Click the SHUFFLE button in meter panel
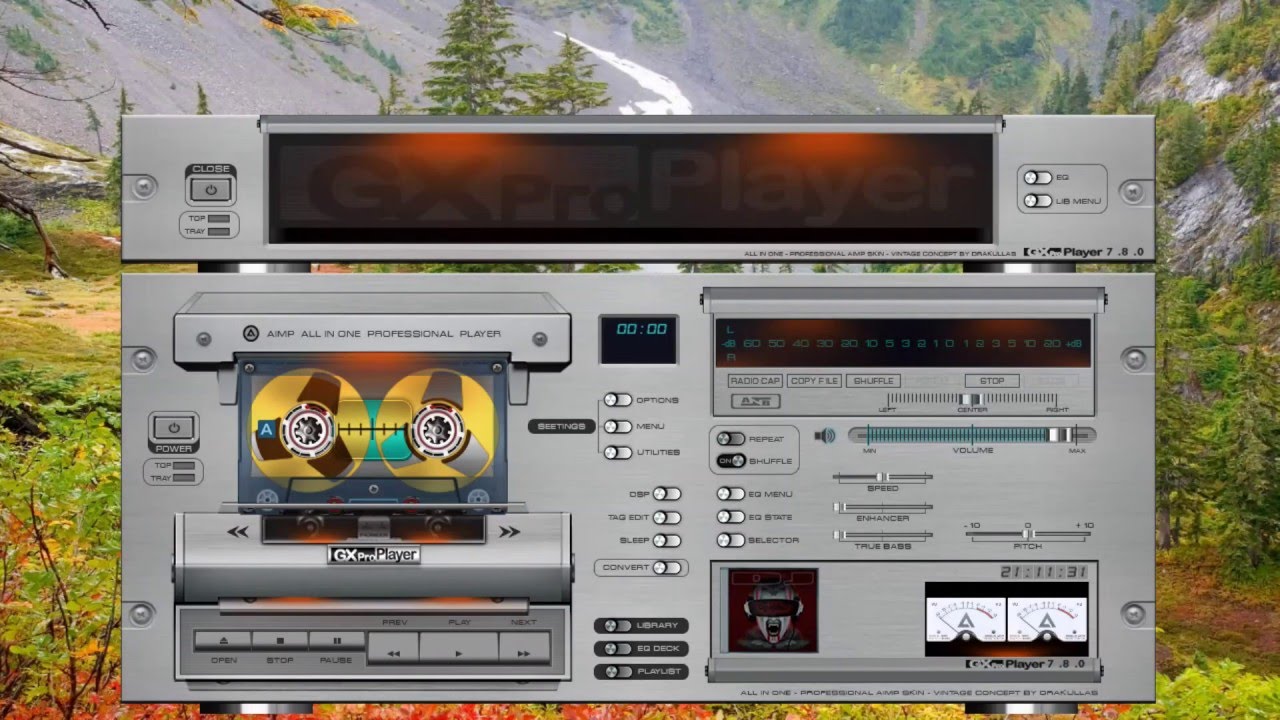Screen dimensions: 1280x720 click(x=873, y=381)
